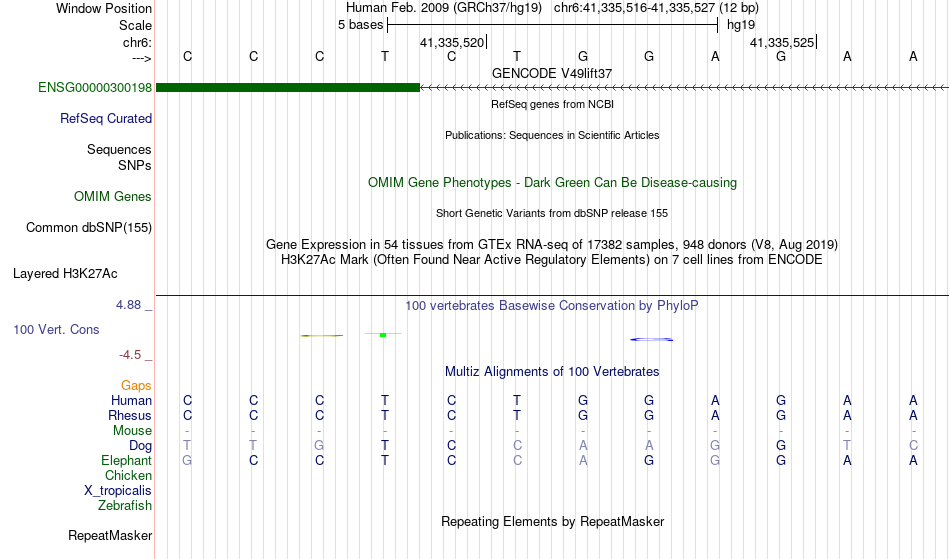
Task: Click Multiz Alignments of 100 Vertebrates title
Action: [x=552, y=371]
